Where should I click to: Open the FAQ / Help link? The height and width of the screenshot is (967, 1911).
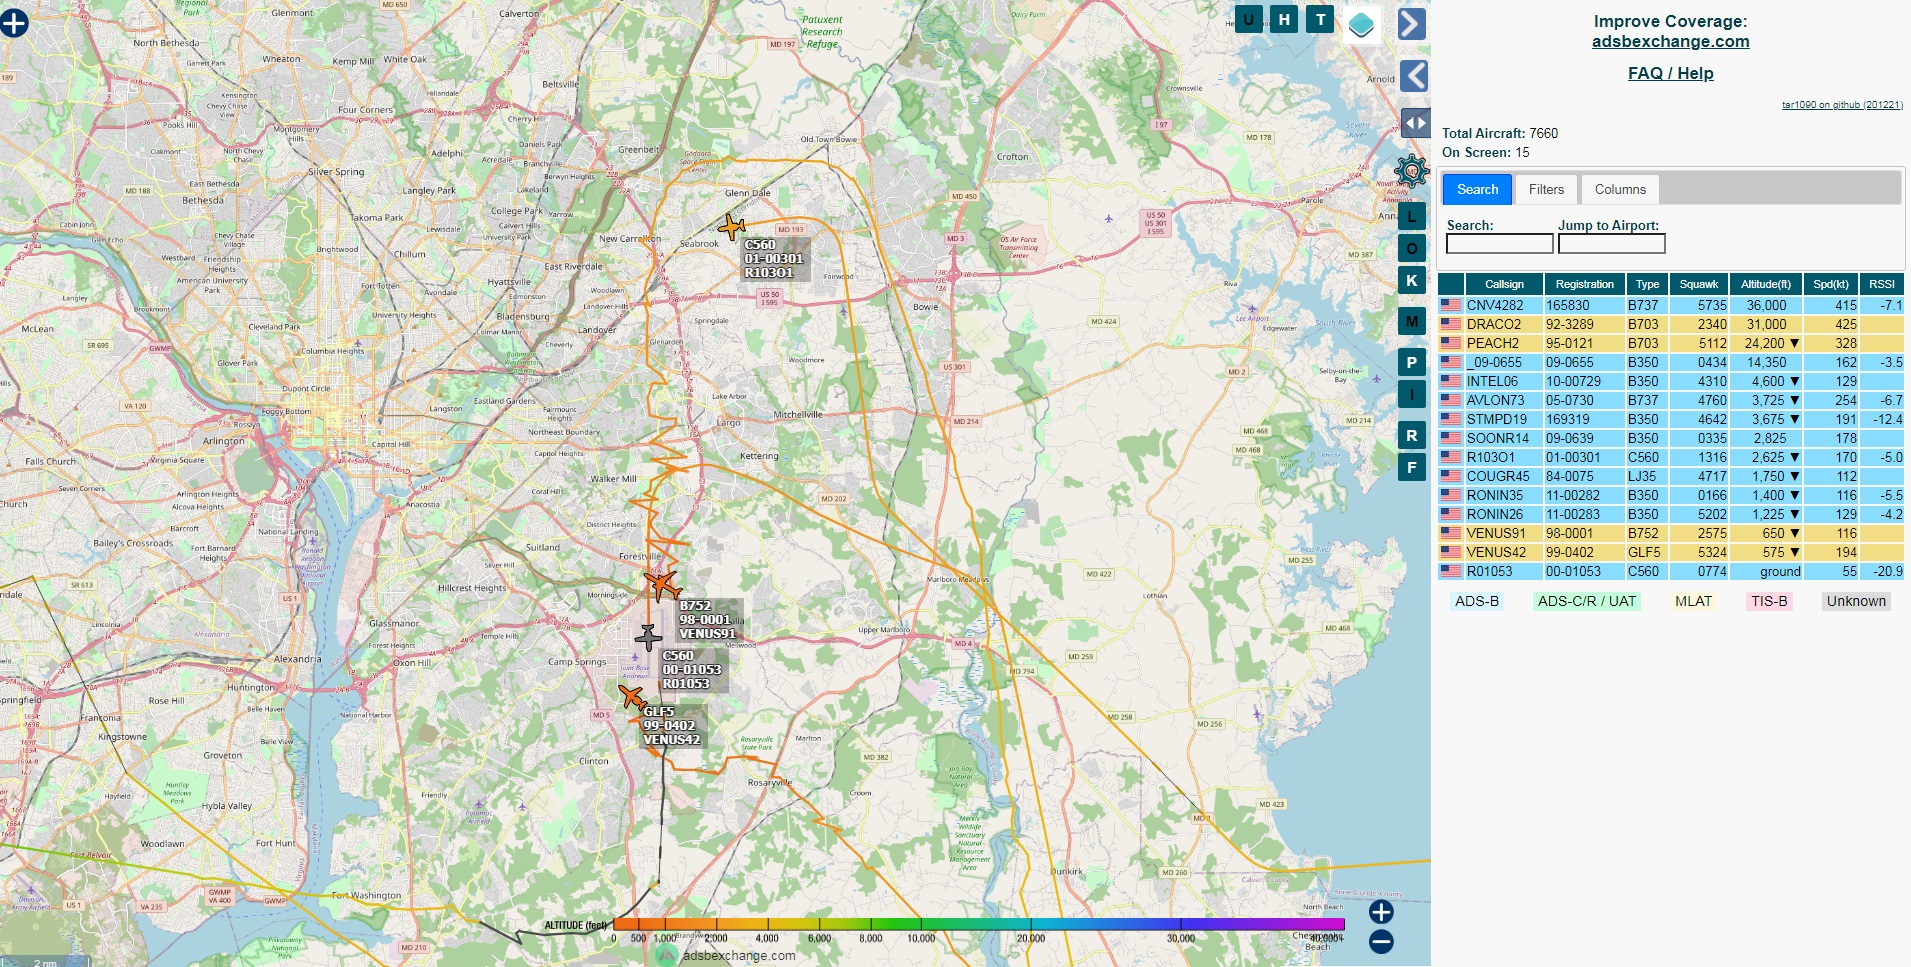pos(1670,73)
